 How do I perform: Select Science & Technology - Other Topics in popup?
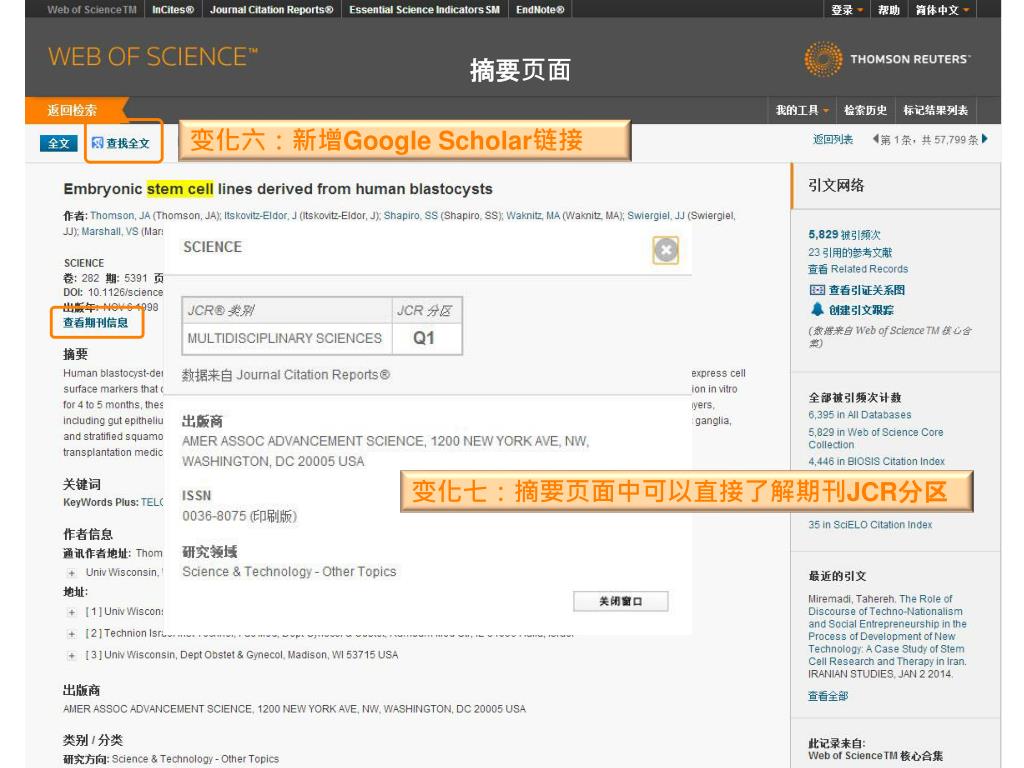(x=289, y=571)
